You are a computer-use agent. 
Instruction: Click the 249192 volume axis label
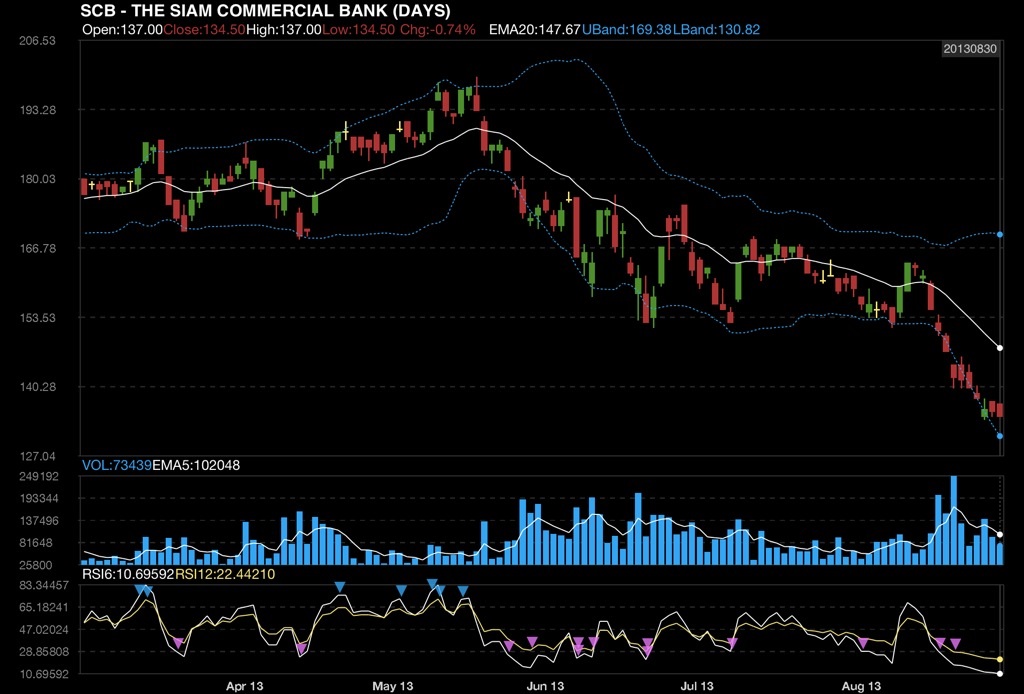[x=38, y=477]
